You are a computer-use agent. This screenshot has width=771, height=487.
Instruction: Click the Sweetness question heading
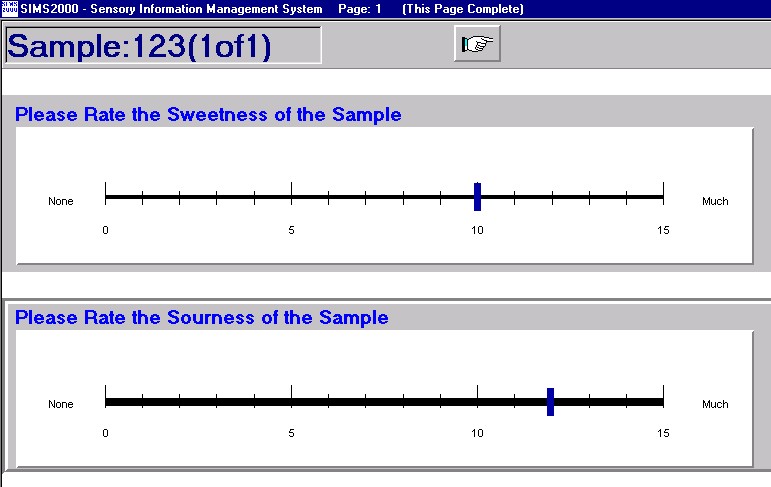(x=208, y=114)
